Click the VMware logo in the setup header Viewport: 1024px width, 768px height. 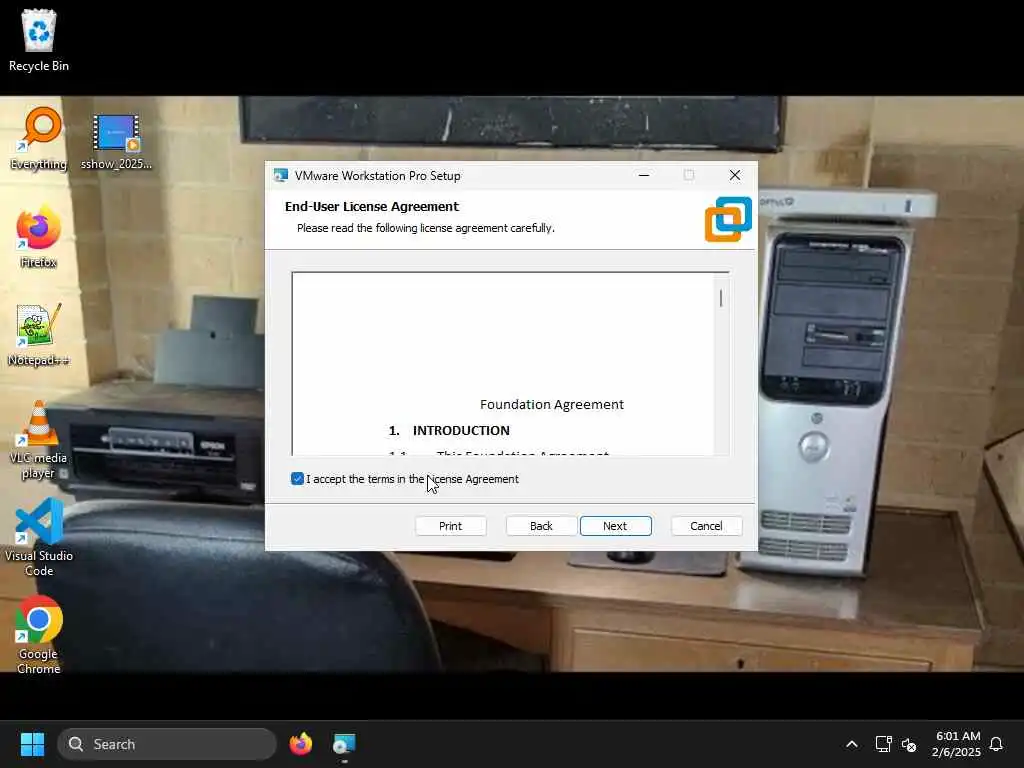(728, 219)
